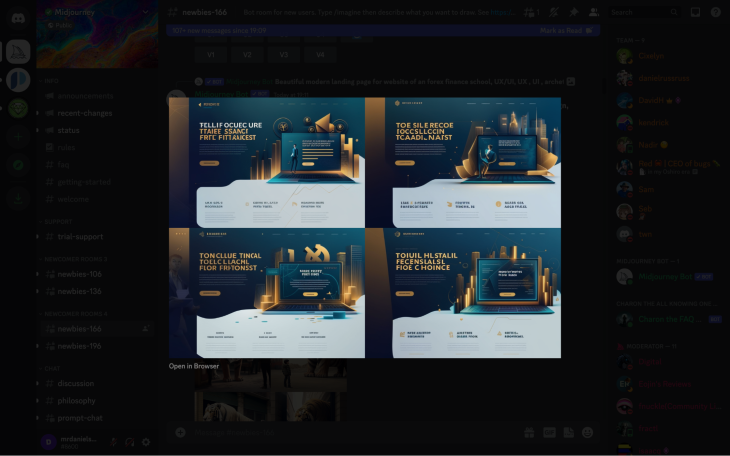
Task: Toggle the member list people icon
Action: click(594, 13)
